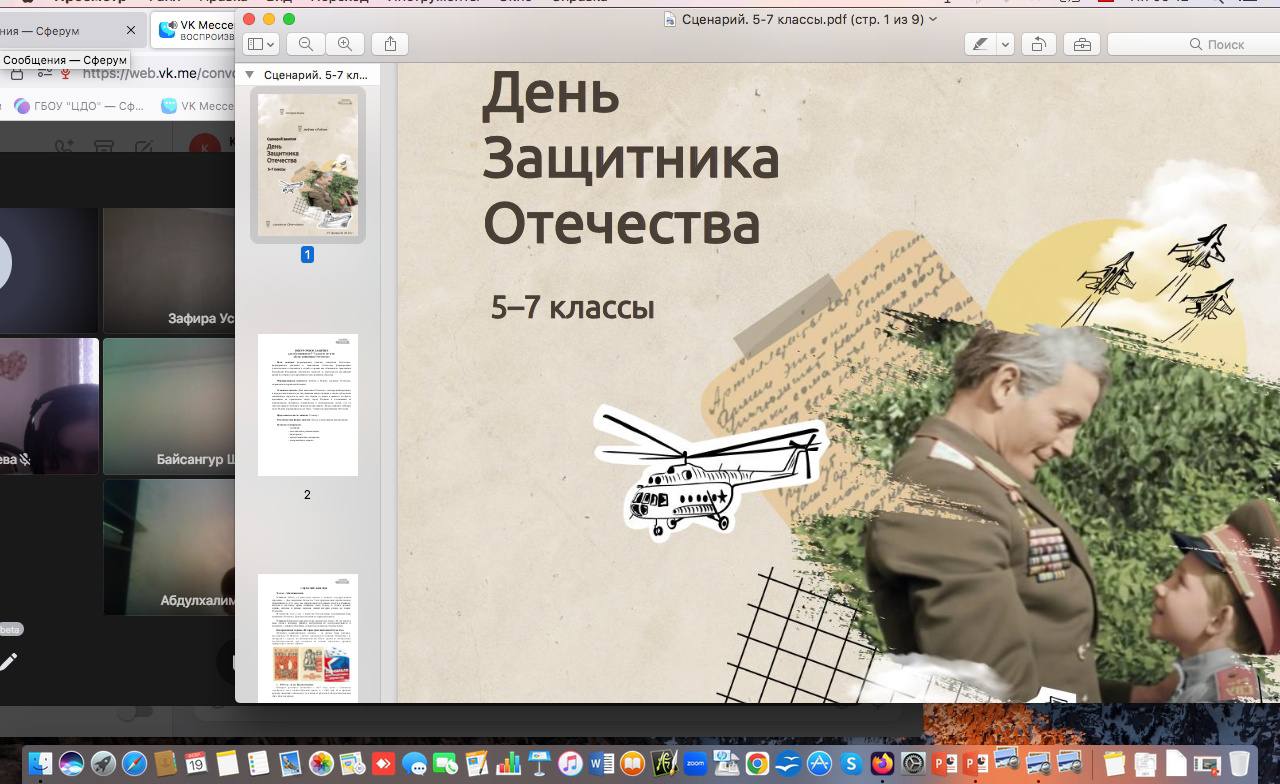The image size is (1280, 784).
Task: Open the document title dropdown chevron
Action: coord(933,19)
